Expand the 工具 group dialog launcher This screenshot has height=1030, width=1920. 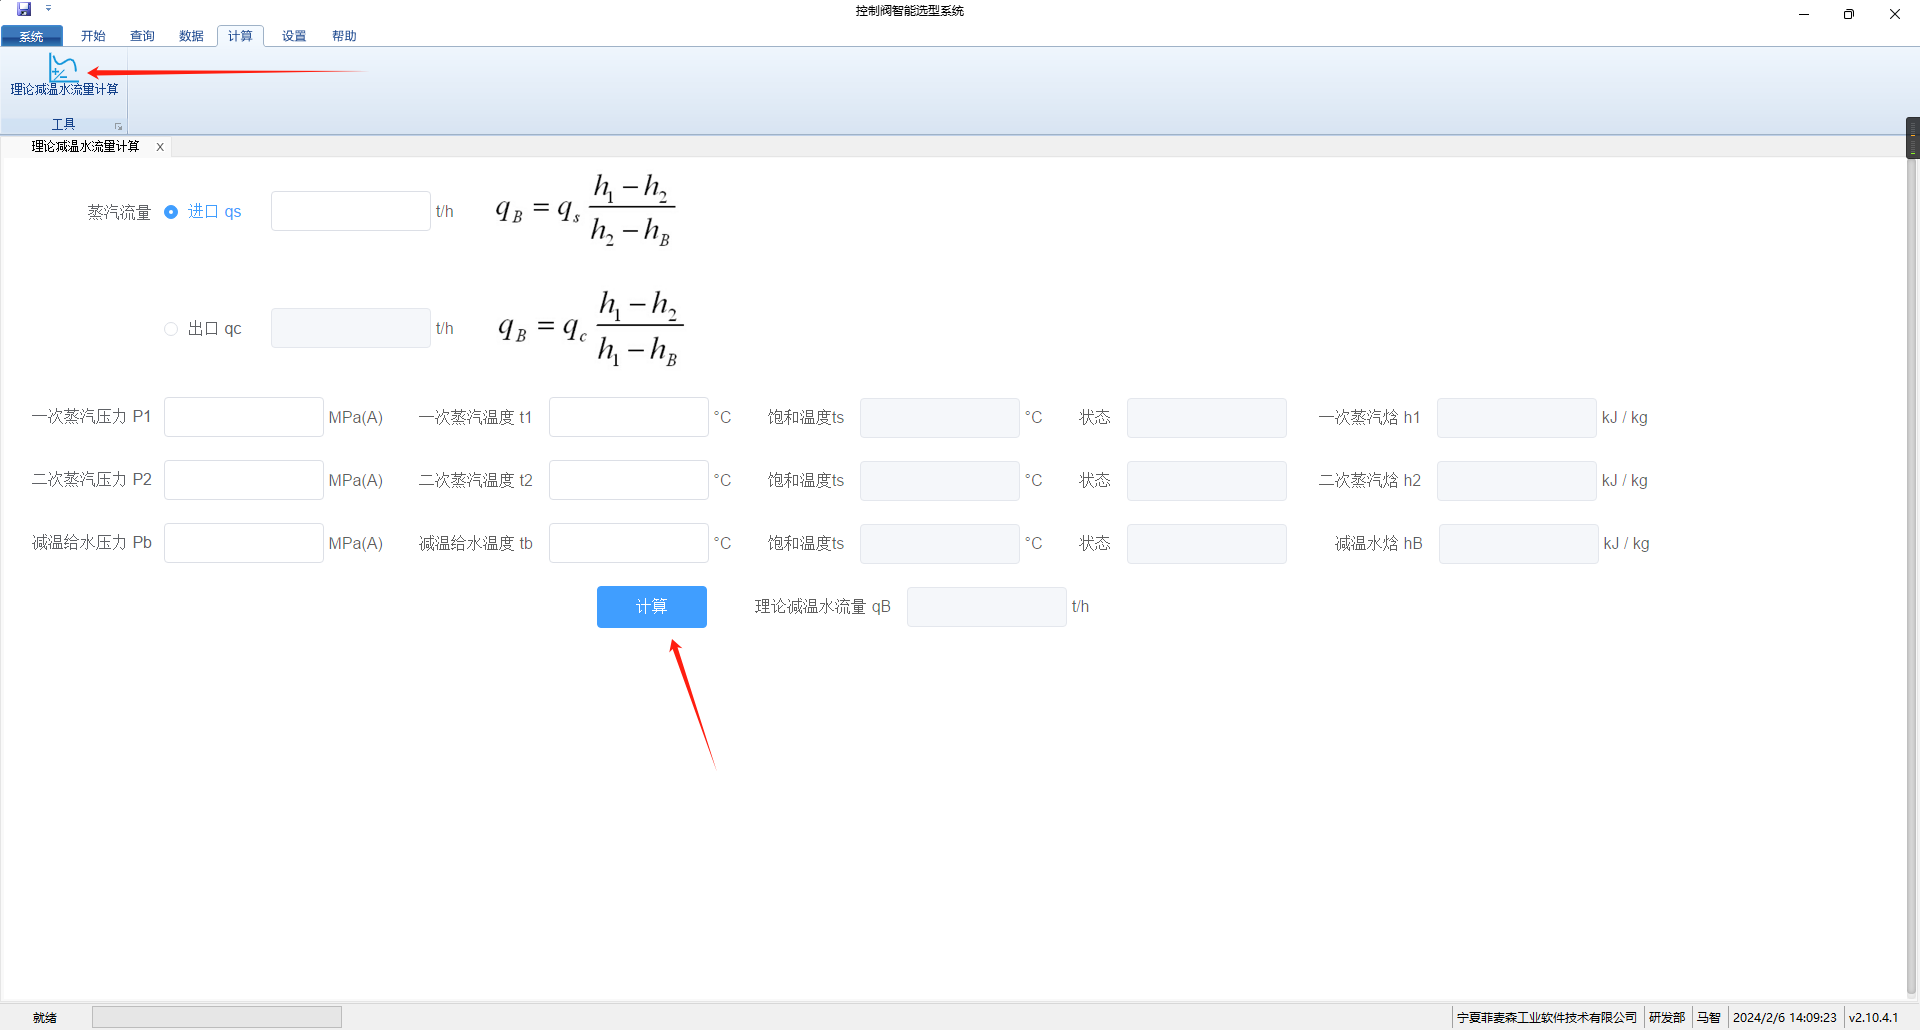tap(118, 126)
